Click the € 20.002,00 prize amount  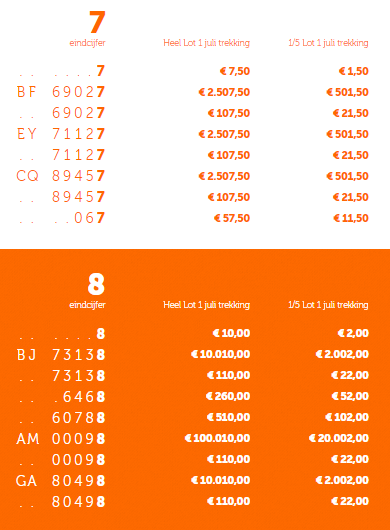[339, 438]
